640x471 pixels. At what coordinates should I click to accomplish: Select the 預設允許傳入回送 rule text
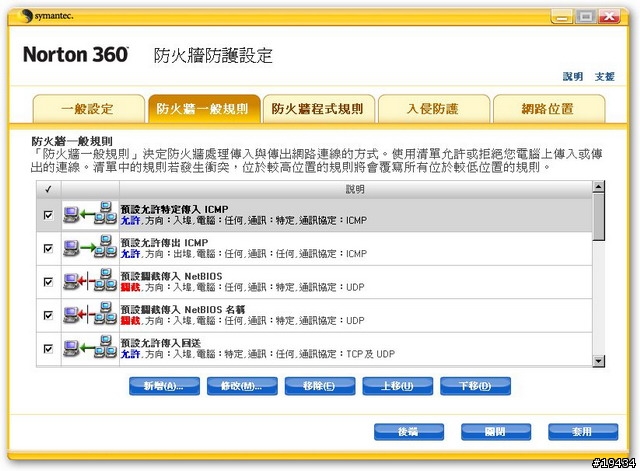point(160,343)
